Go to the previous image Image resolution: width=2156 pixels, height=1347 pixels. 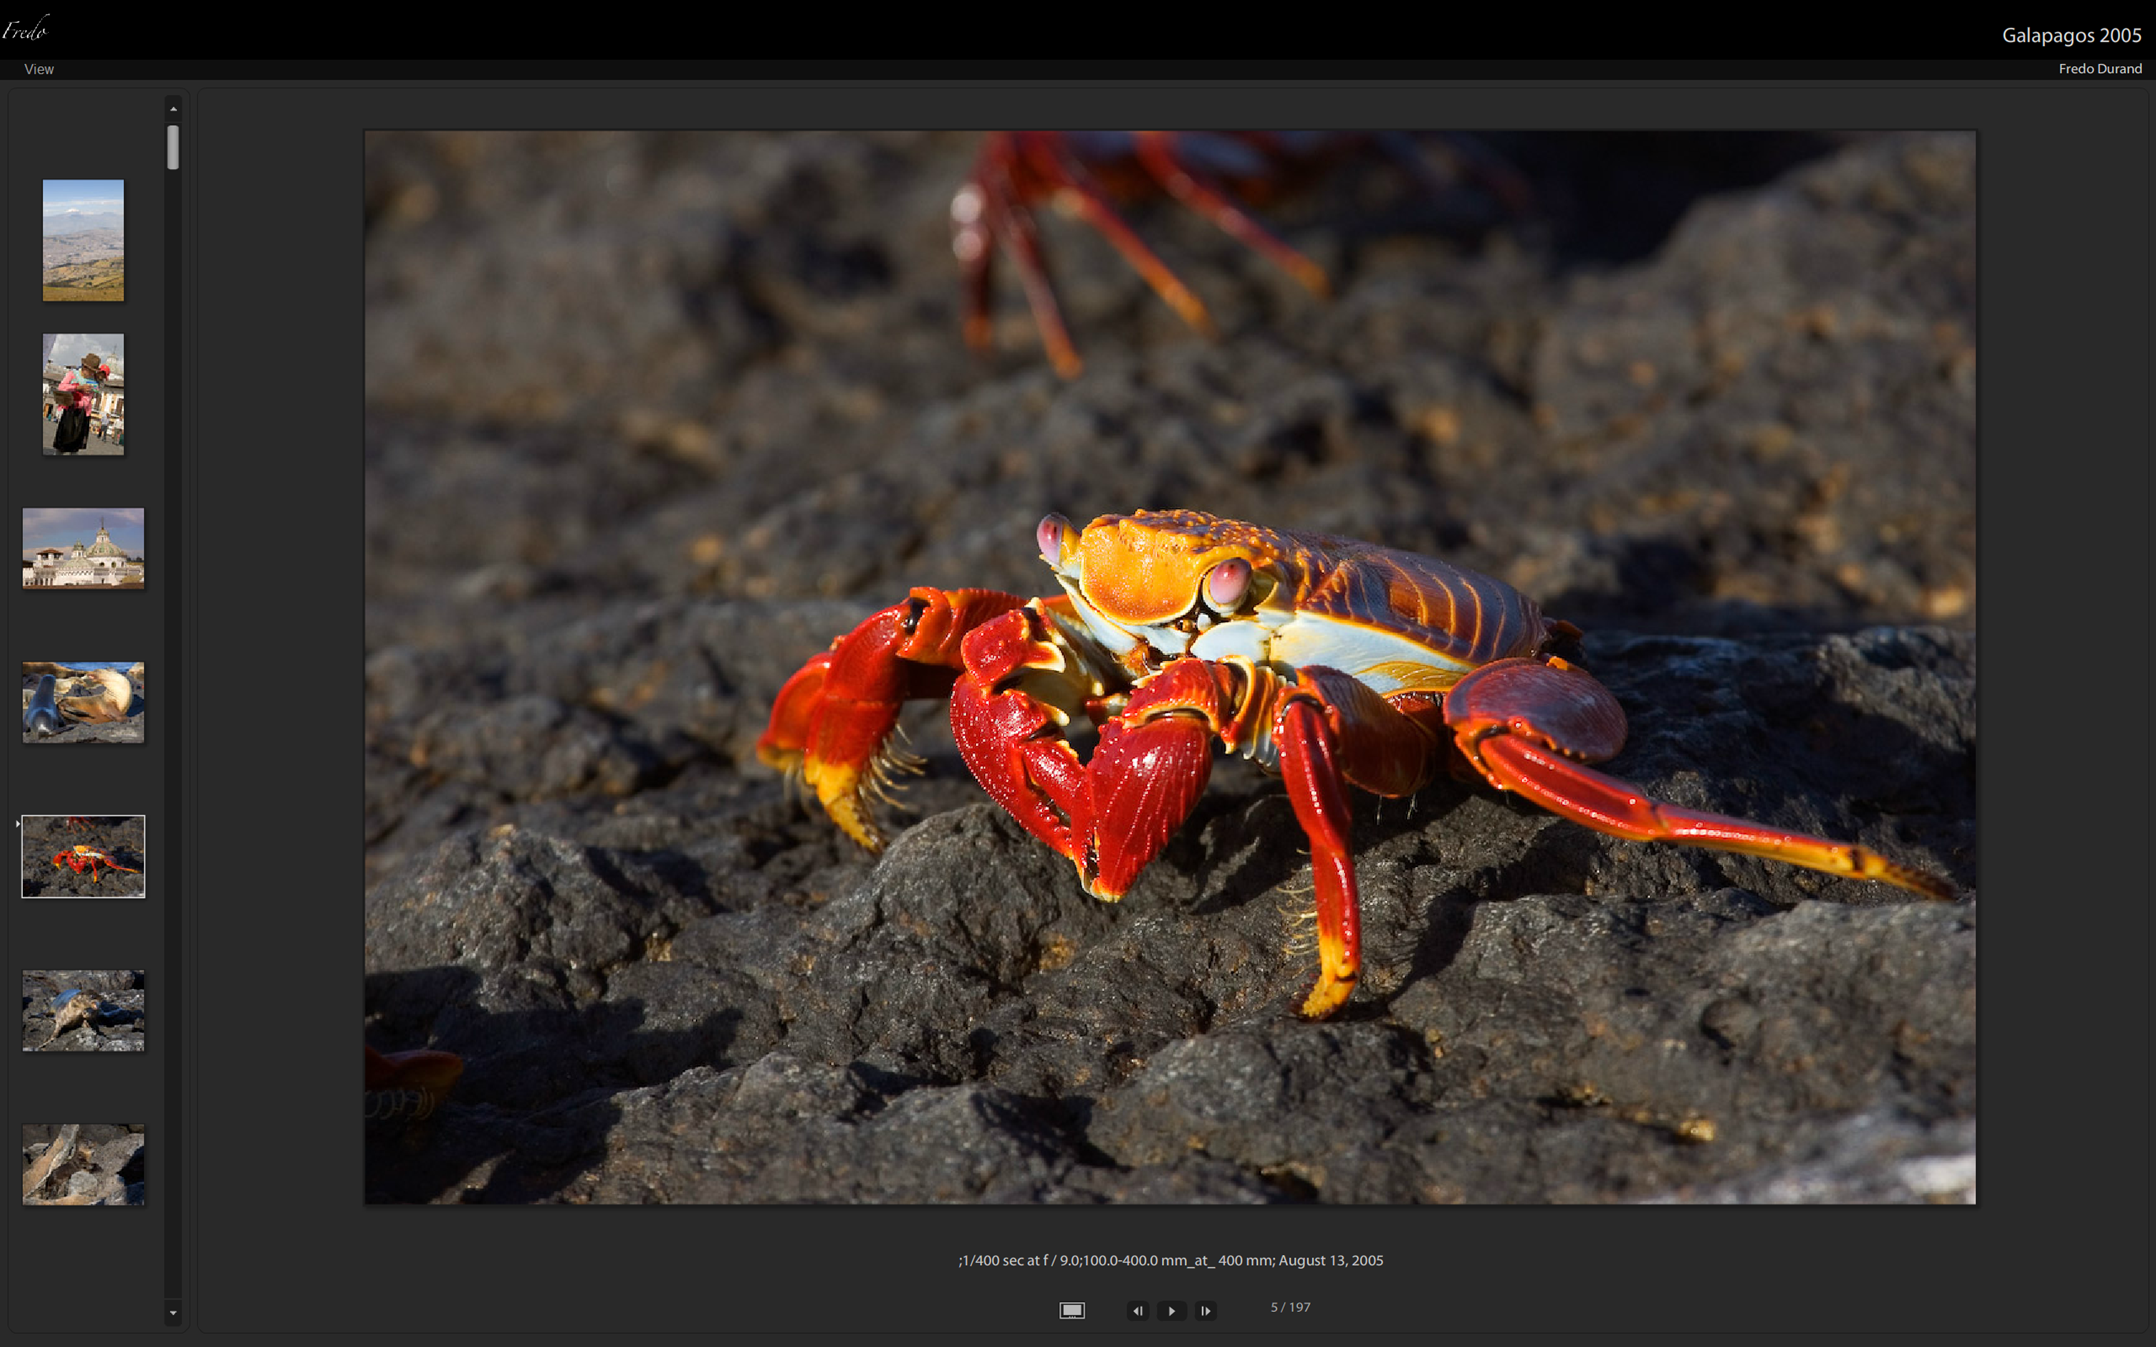point(1137,1310)
